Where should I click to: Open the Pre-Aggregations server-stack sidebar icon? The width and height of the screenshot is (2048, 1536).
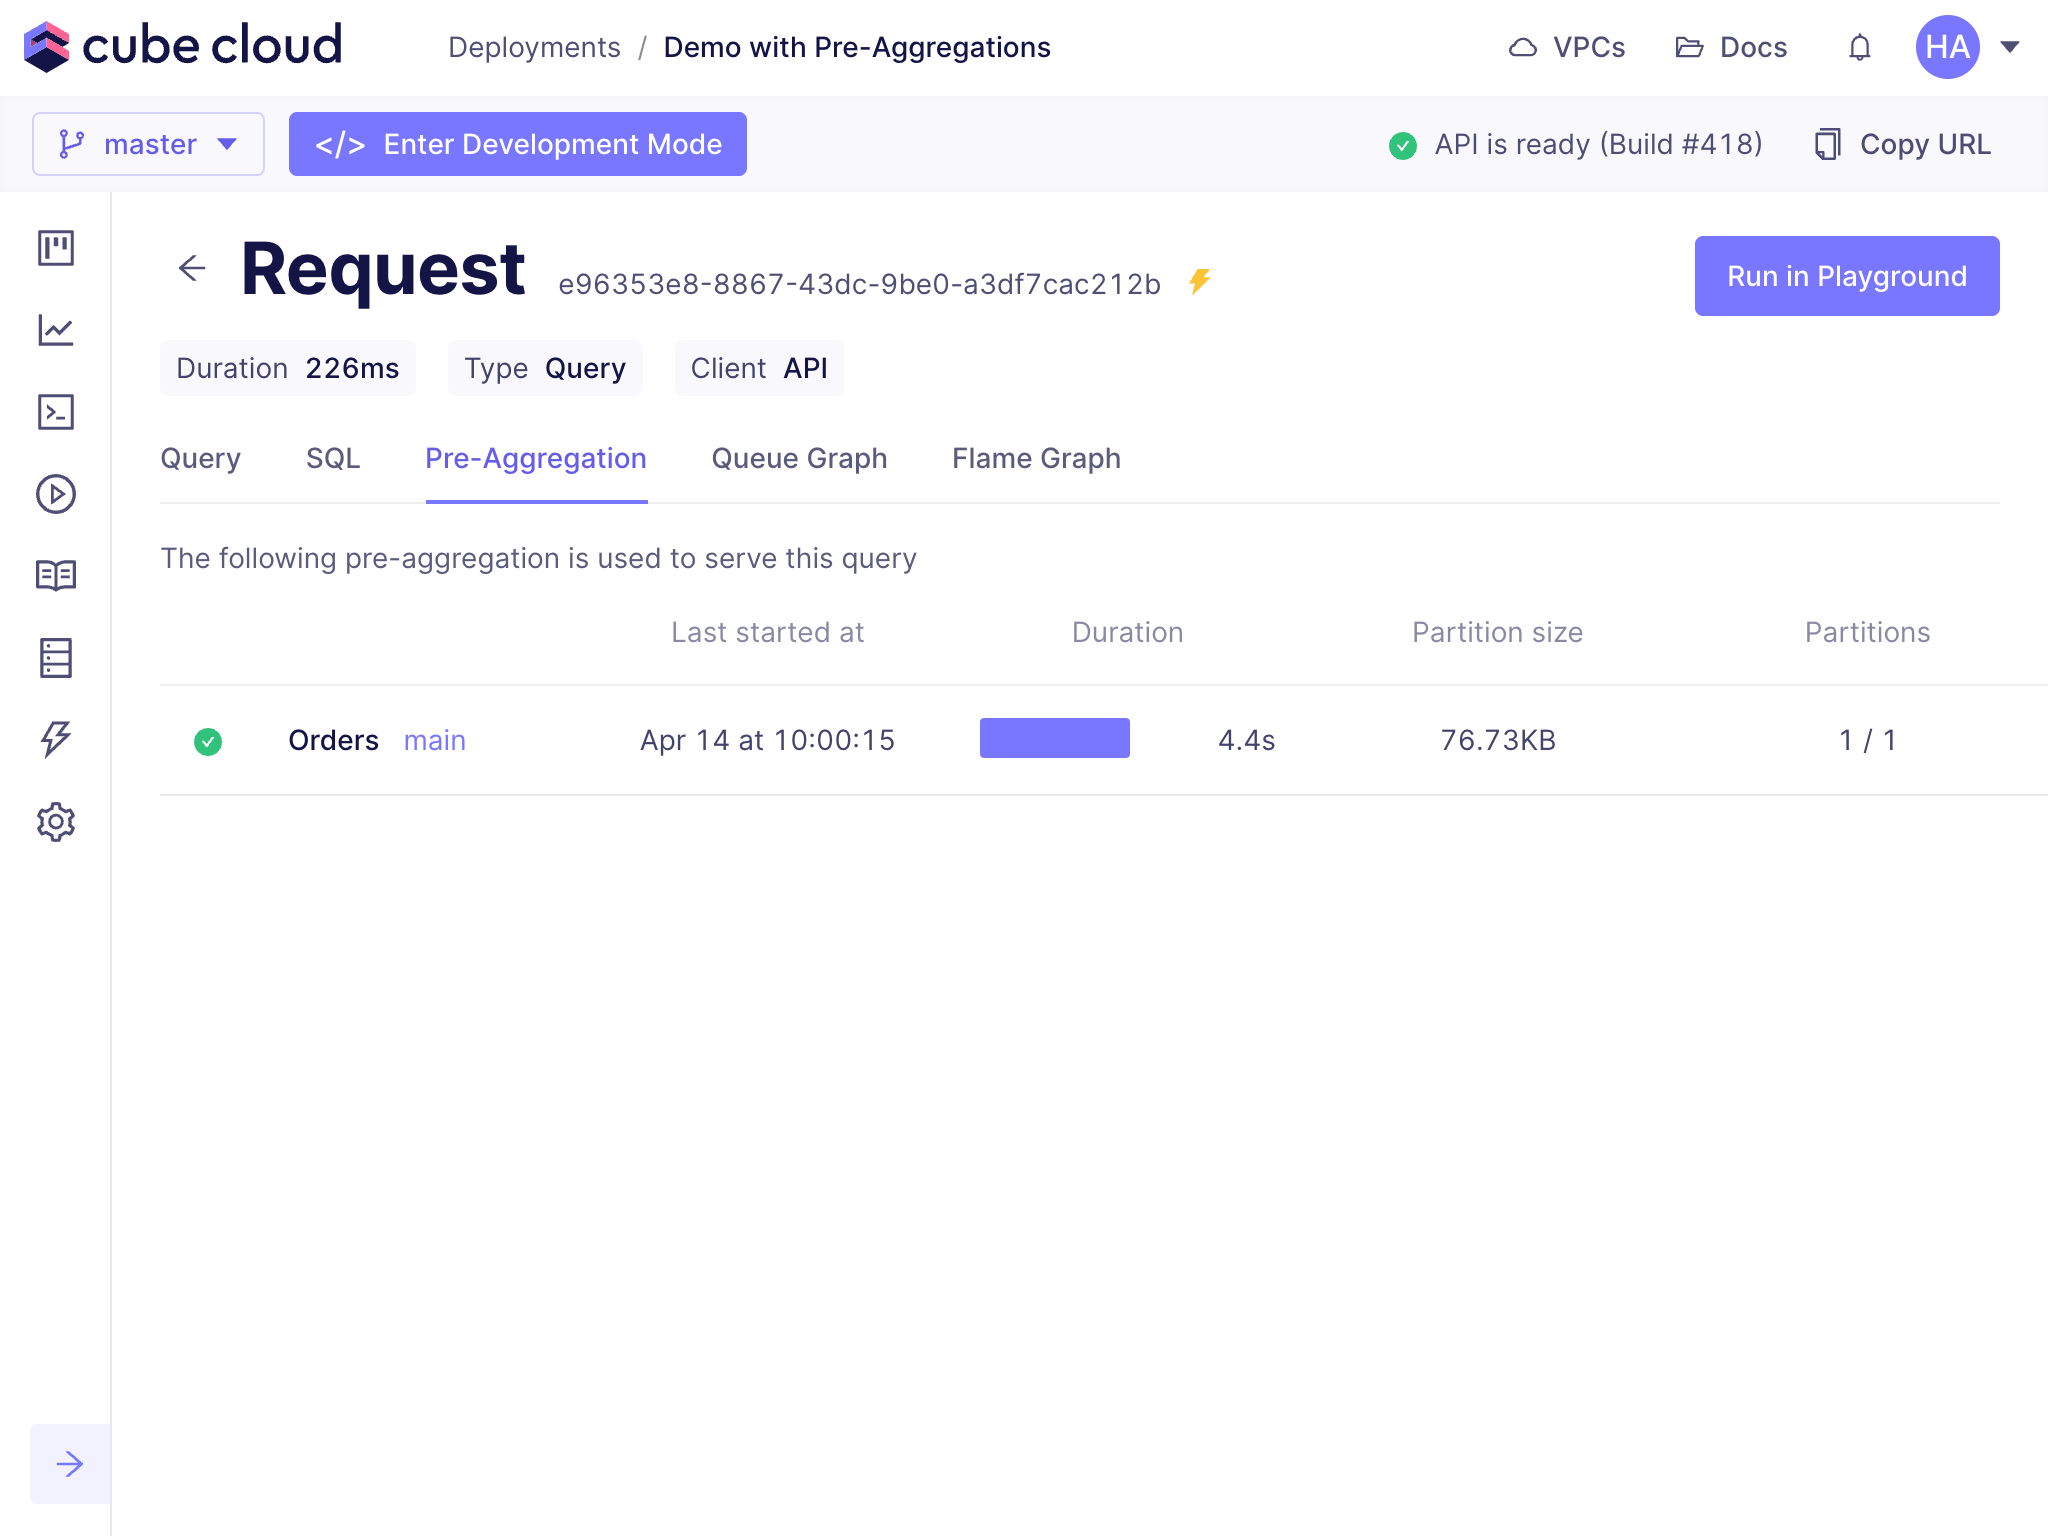[56, 657]
